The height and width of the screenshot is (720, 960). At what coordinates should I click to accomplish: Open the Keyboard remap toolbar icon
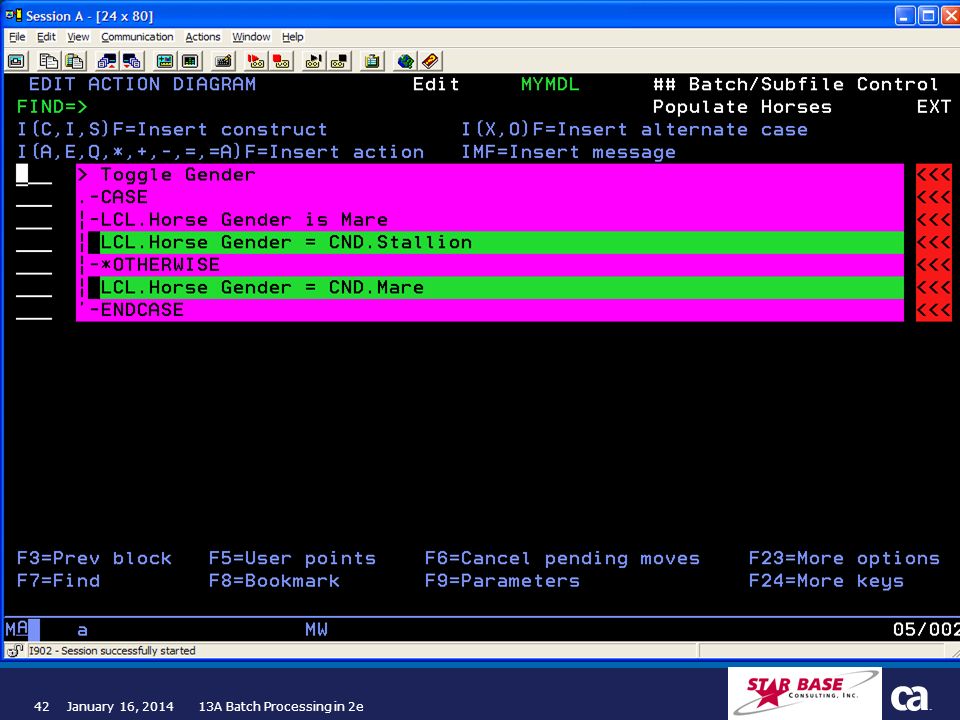coord(223,61)
